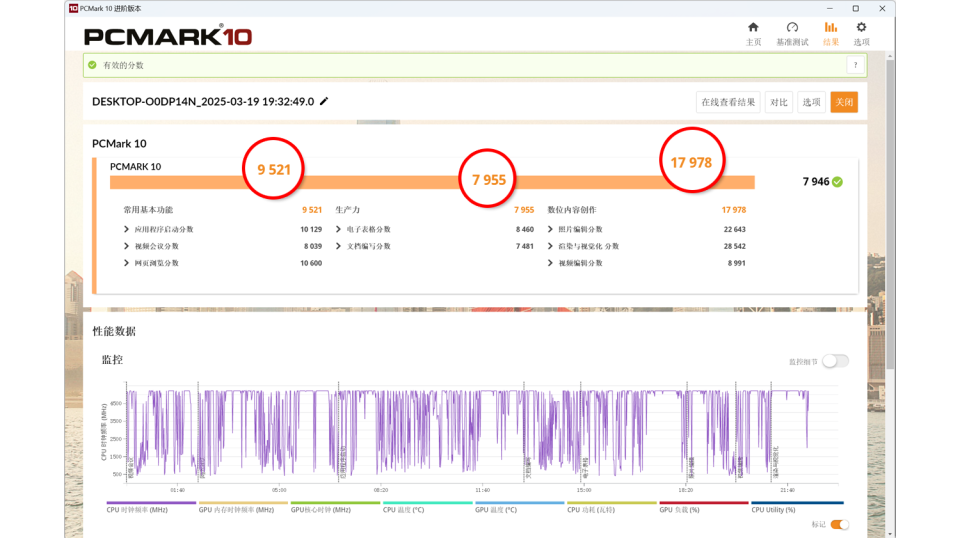Open the 基准测试 benchmark gauge icon
Image resolution: width=960 pixels, height=538 pixels.
pyautogui.click(x=792, y=28)
